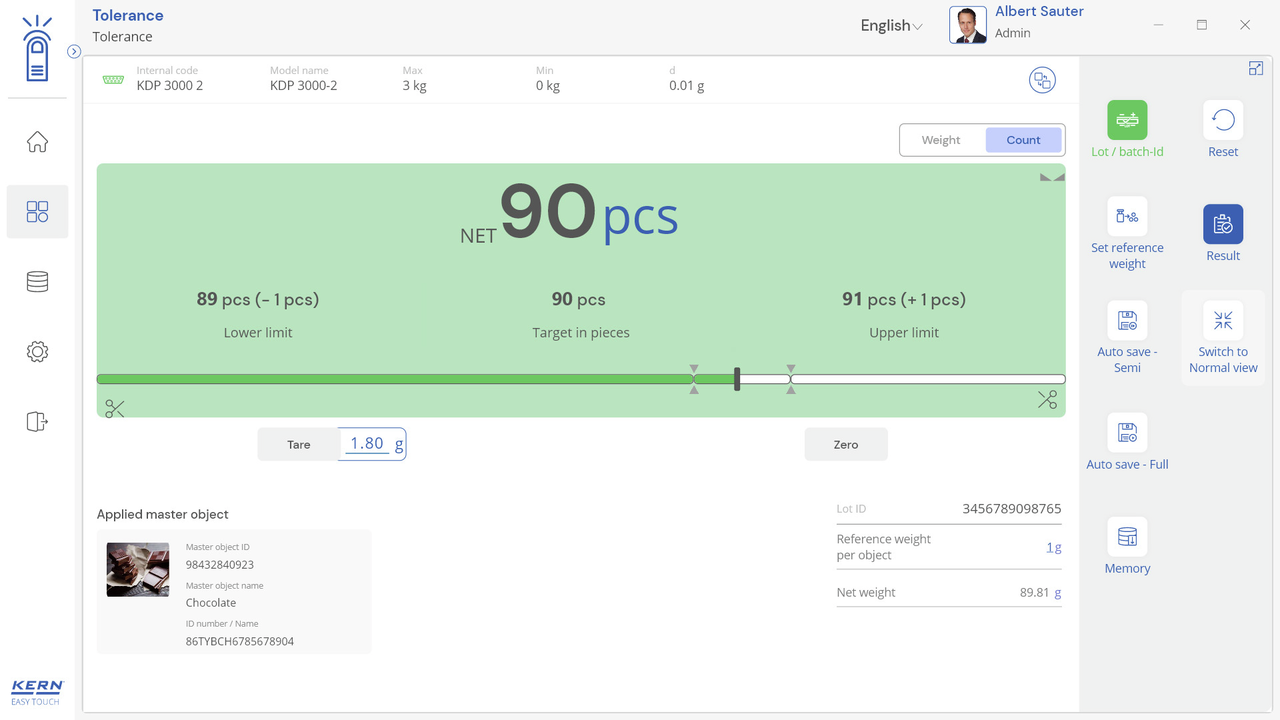
Task: Open Set reference weight
Action: tap(1127, 217)
